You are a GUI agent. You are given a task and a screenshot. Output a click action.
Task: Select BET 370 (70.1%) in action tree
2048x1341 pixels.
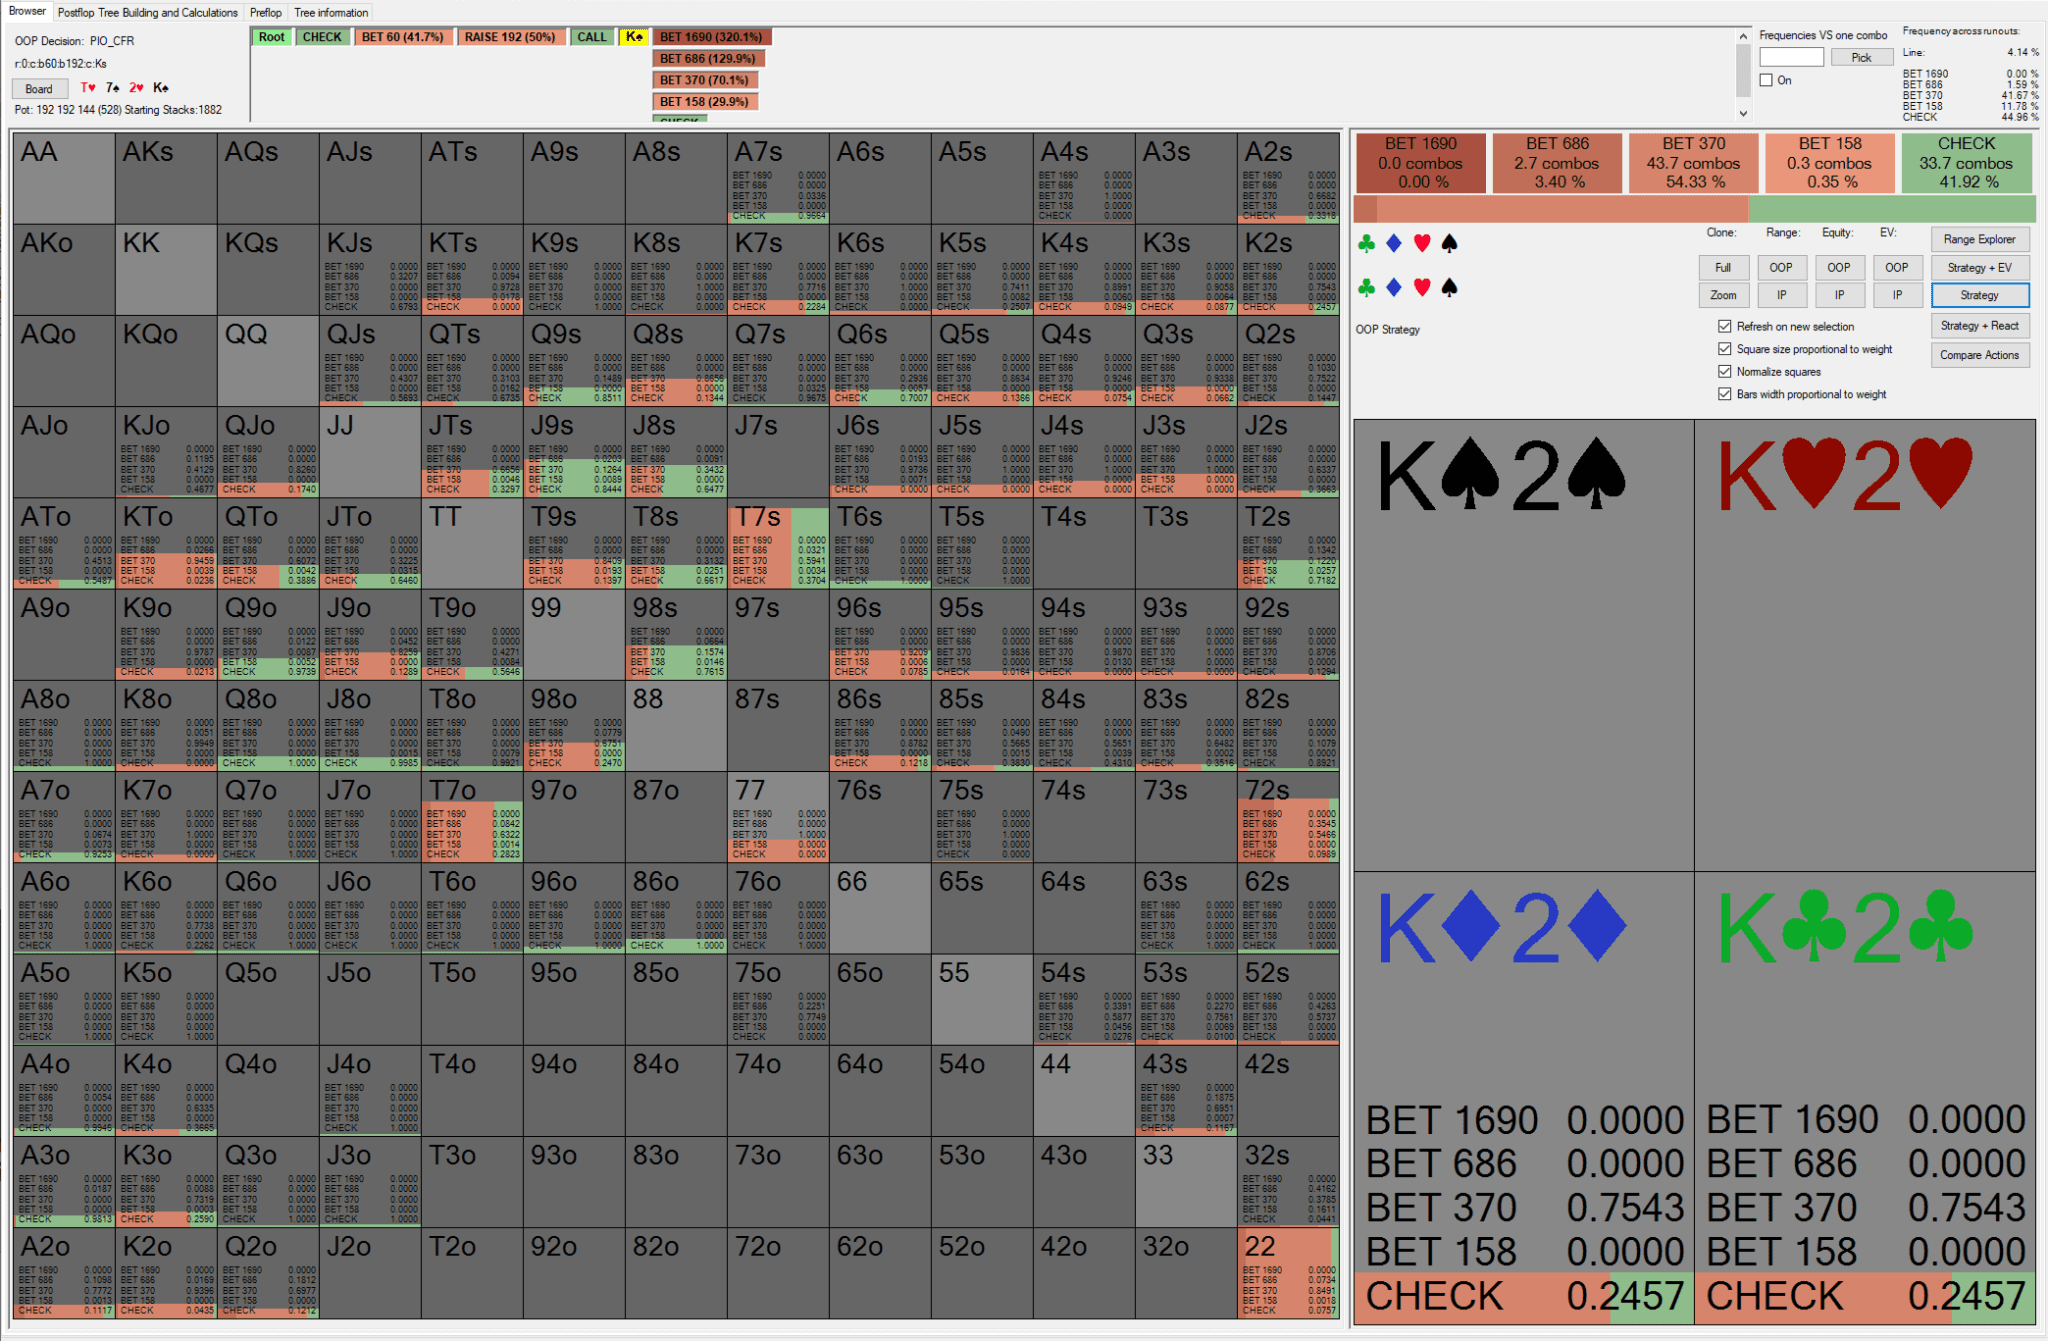(x=705, y=80)
